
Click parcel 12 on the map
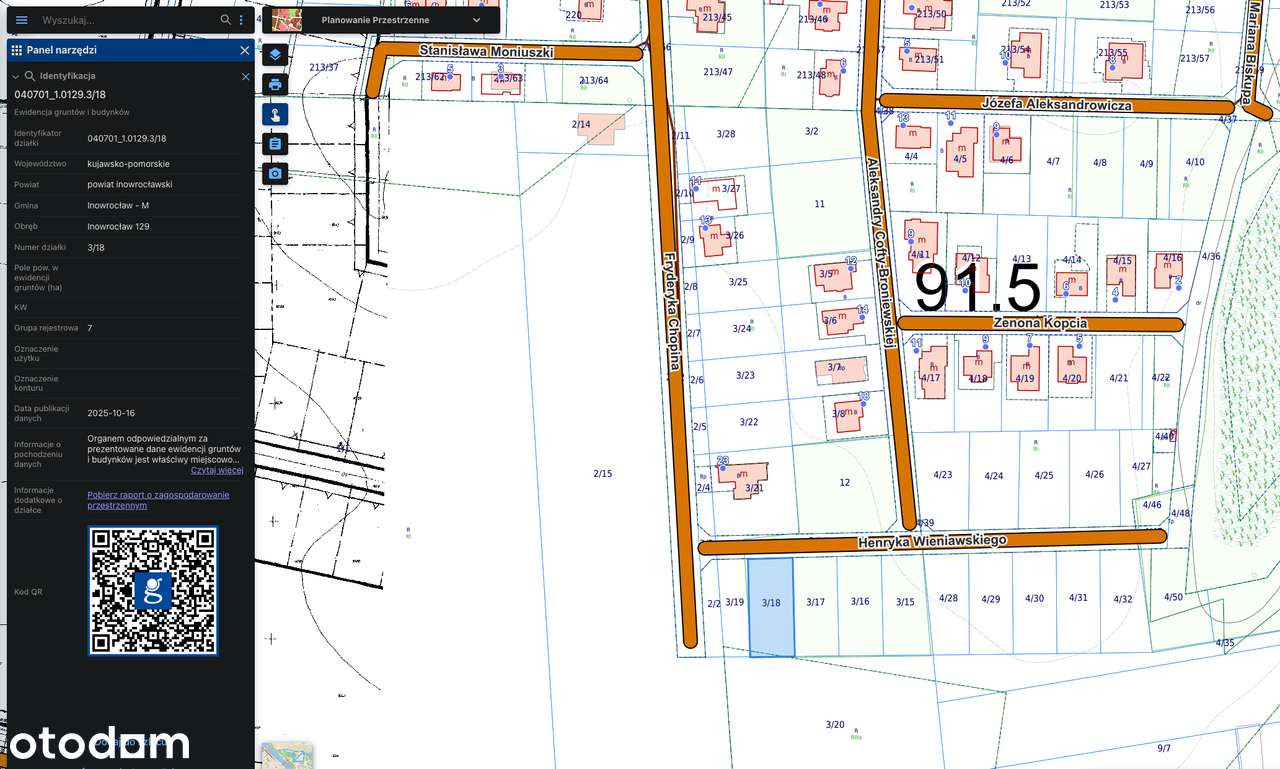pos(844,482)
